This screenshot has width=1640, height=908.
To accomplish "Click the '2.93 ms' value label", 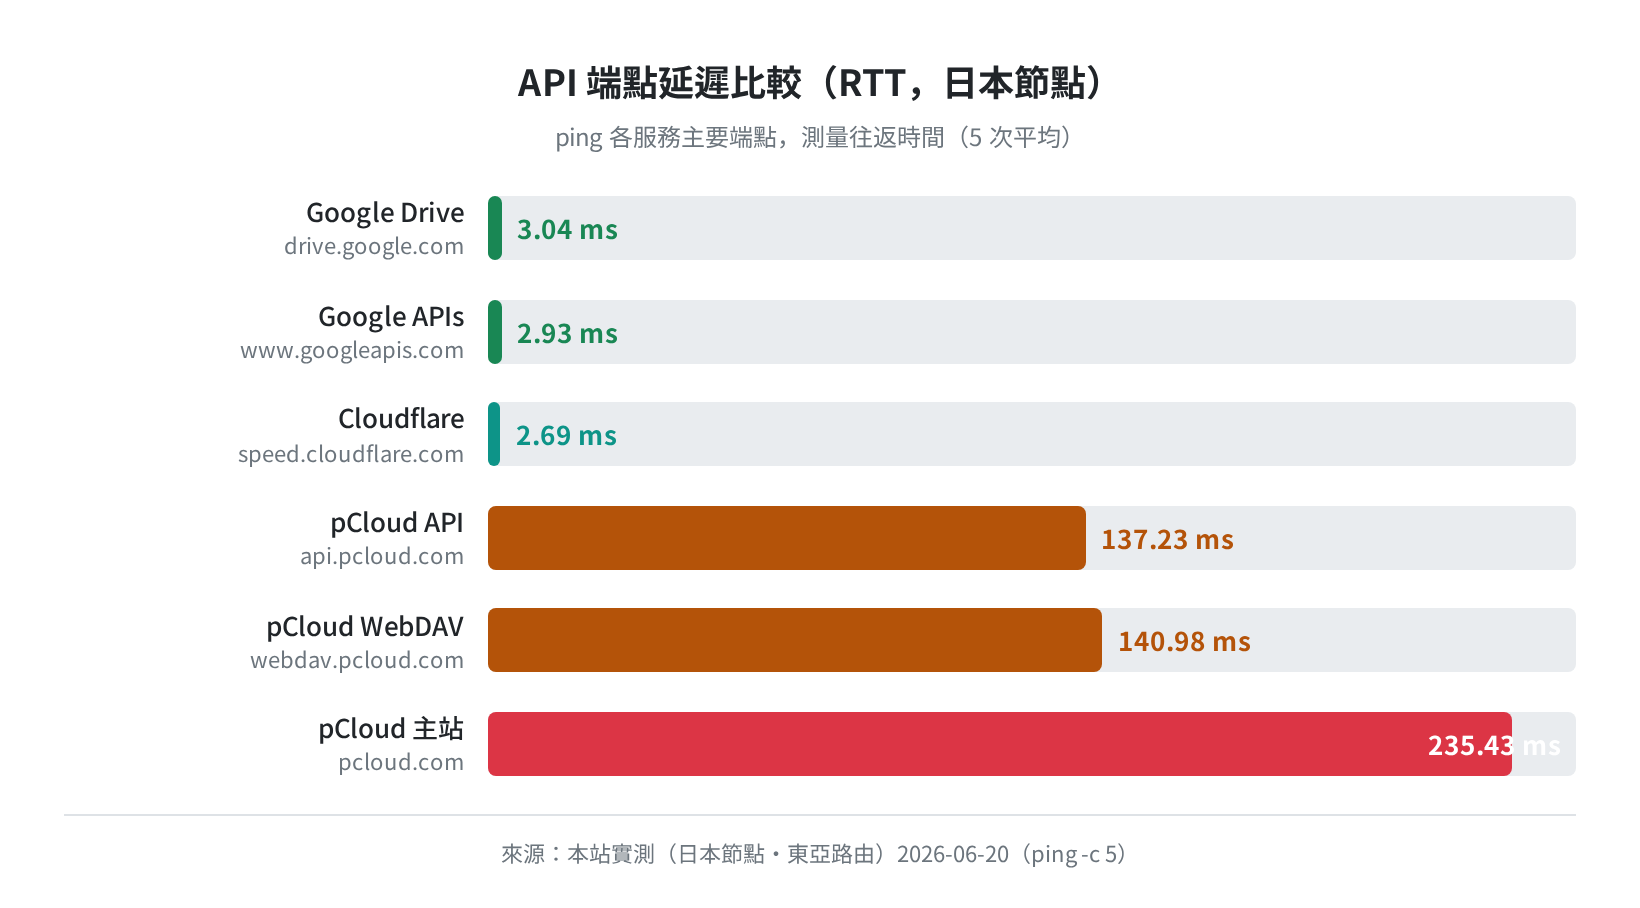I will click(567, 333).
